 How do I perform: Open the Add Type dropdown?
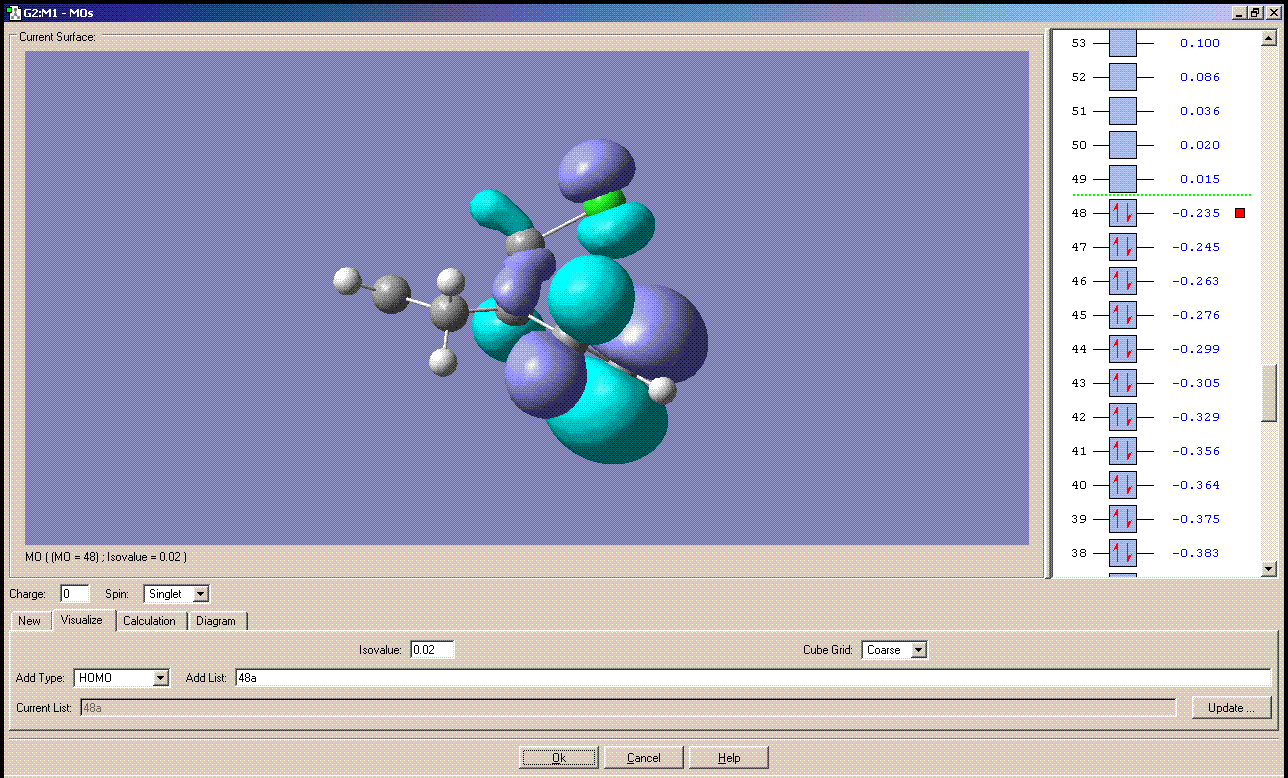[x=160, y=678]
